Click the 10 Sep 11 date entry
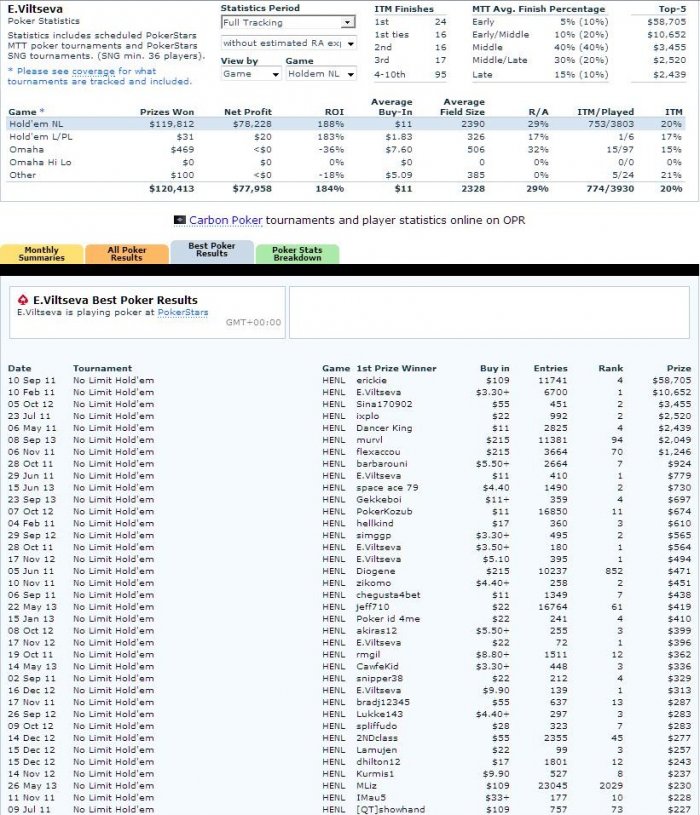Image resolution: width=700 pixels, height=815 pixels. pyautogui.click(x=31, y=380)
